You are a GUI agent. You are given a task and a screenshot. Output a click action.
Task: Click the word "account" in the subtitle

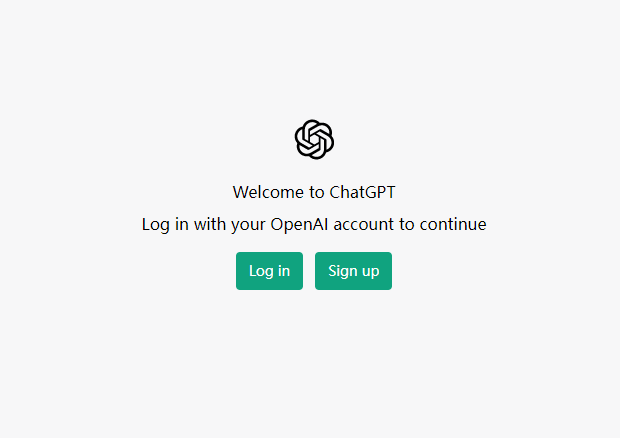tap(364, 225)
